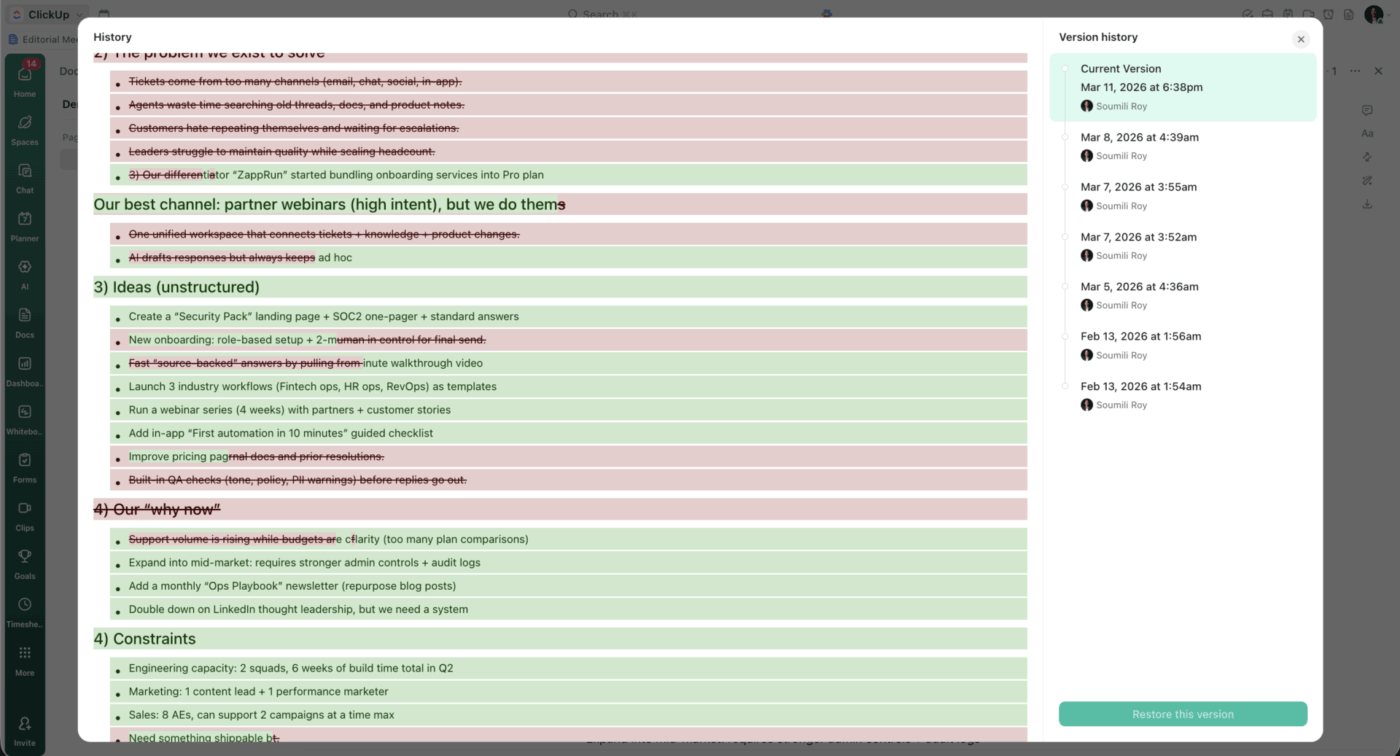This screenshot has width=1400, height=756.
Task: Open Goals from the left sidebar
Action: coord(24,563)
